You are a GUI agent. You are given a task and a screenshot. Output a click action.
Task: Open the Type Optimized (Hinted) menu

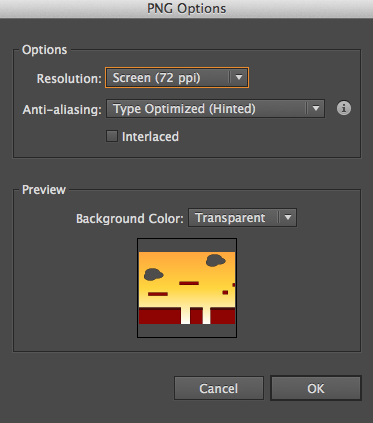215,108
